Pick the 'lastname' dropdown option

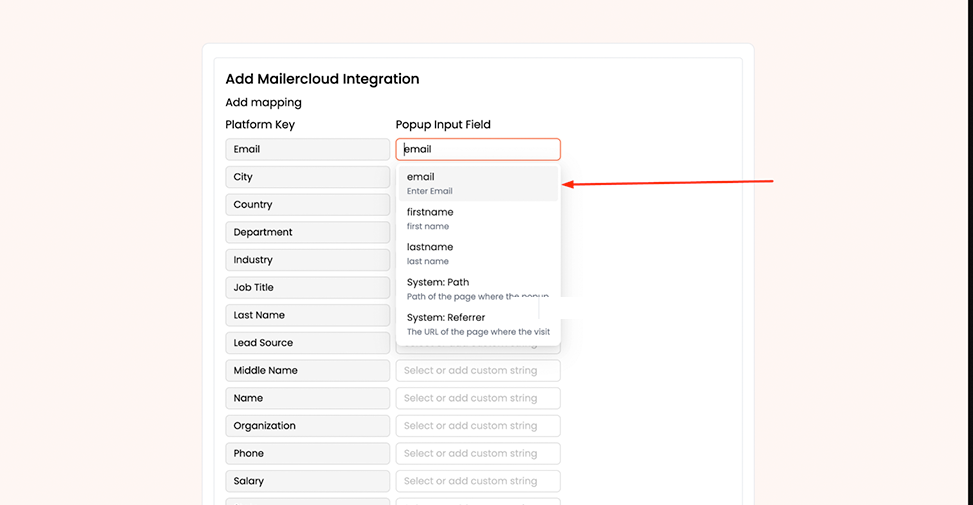[x=478, y=254]
